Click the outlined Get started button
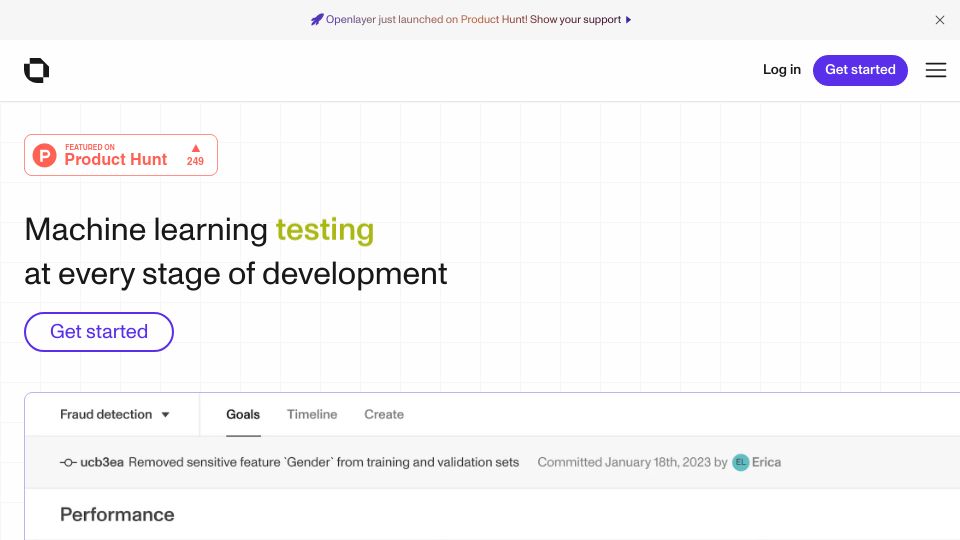The width and height of the screenshot is (960, 540). point(99,332)
